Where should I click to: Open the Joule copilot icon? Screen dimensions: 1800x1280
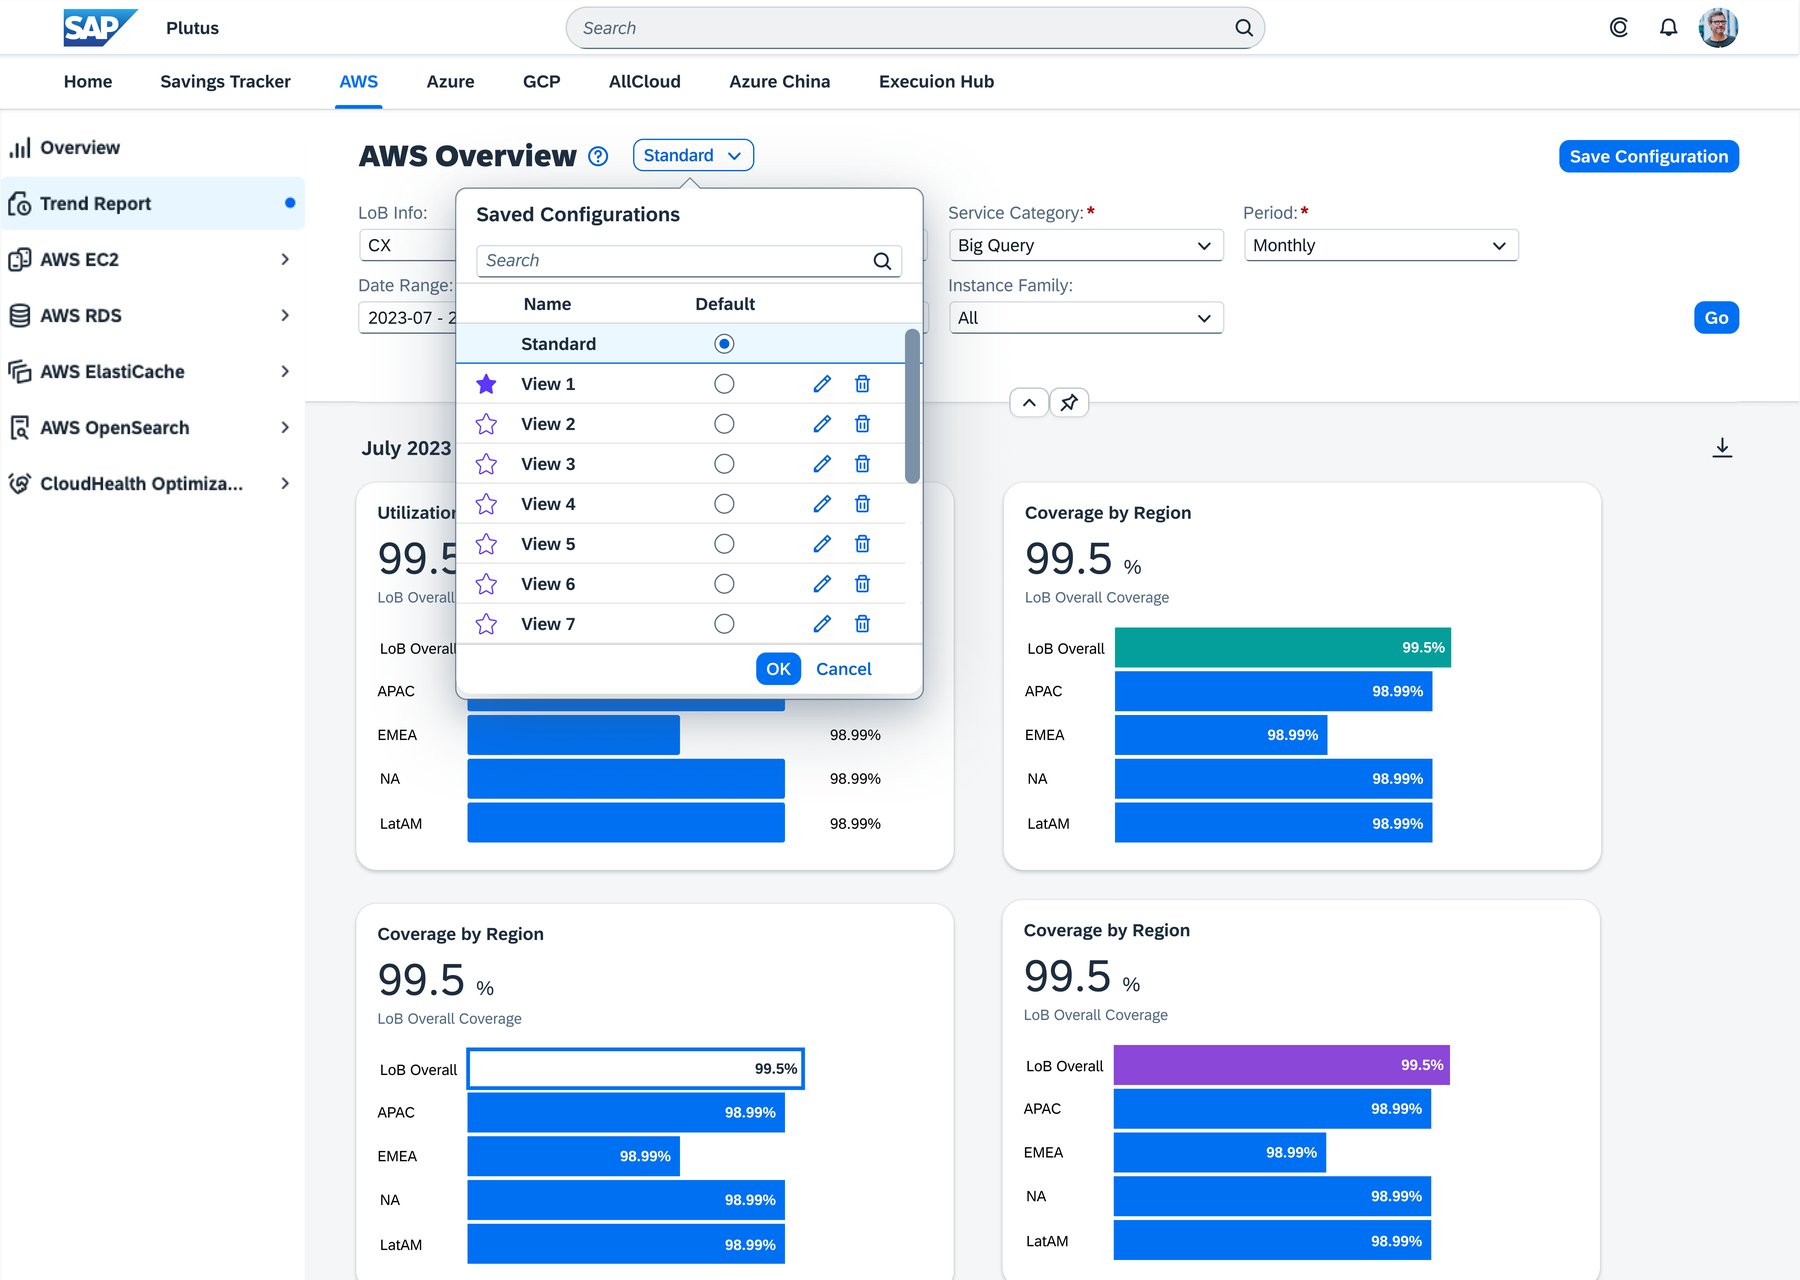[1618, 28]
